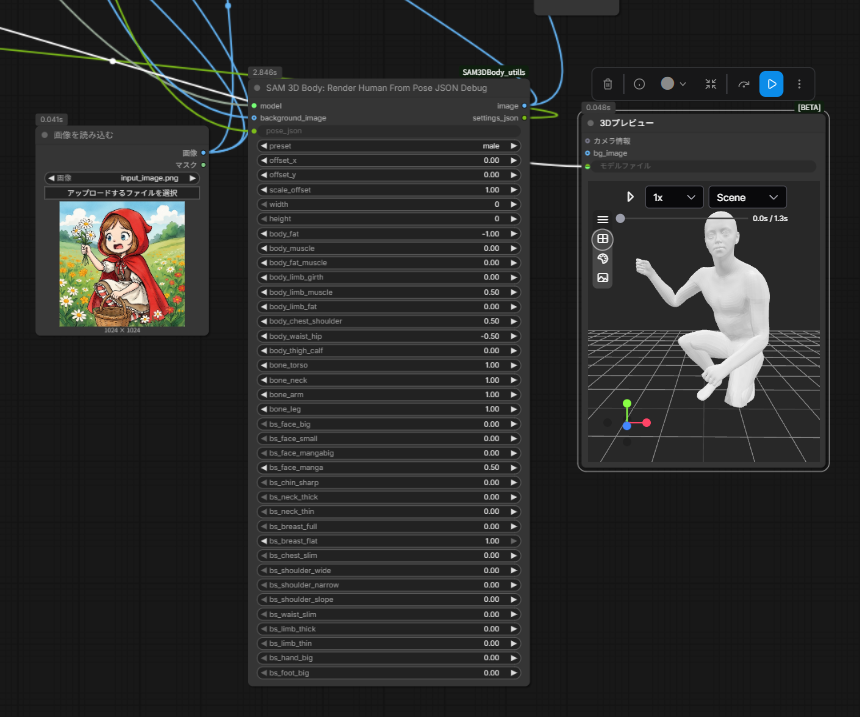Image resolution: width=860 pixels, height=717 pixels.
Task: Play the 3D preview animation
Action: pos(630,197)
